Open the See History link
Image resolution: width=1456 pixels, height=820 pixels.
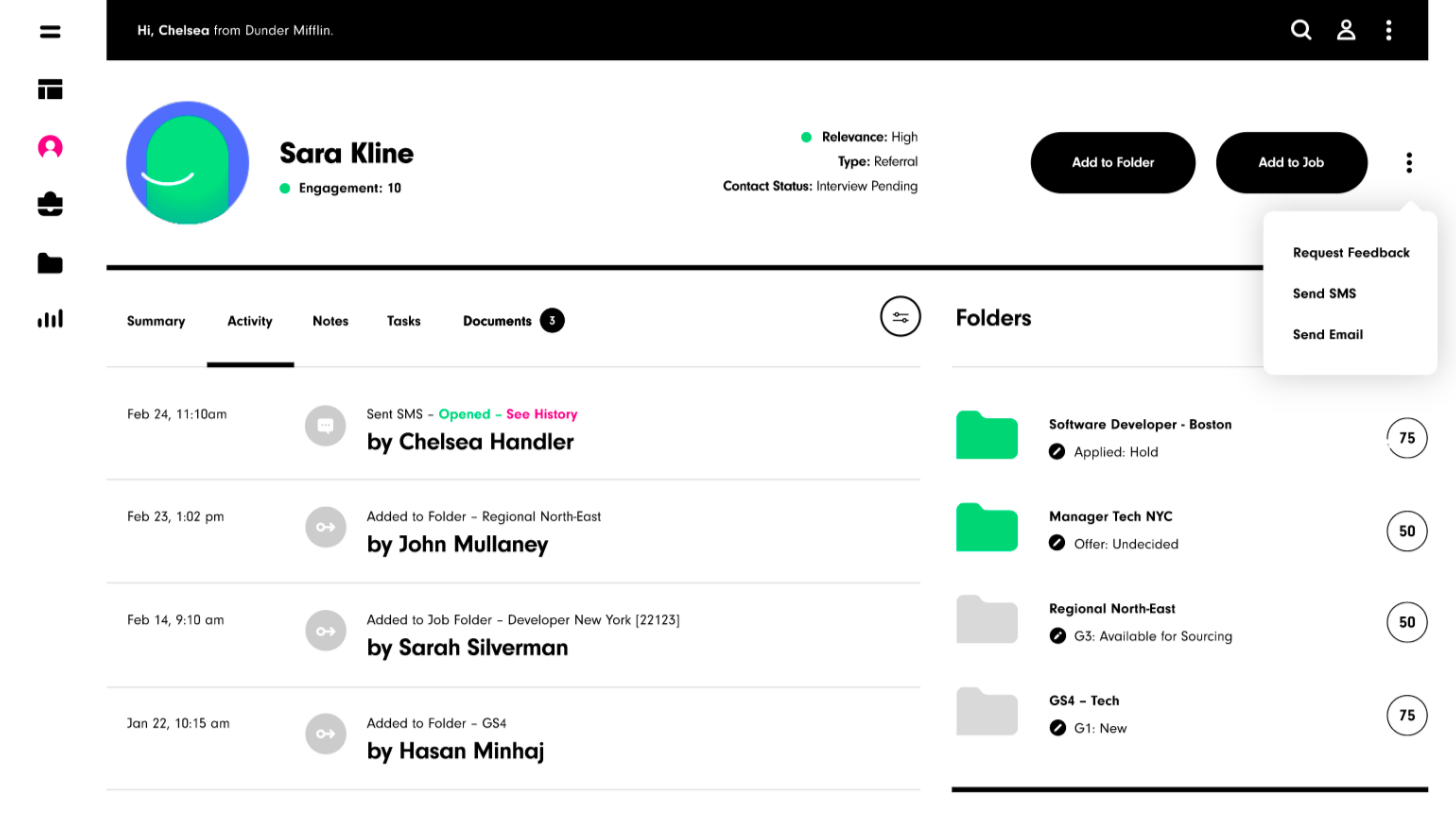click(x=541, y=414)
